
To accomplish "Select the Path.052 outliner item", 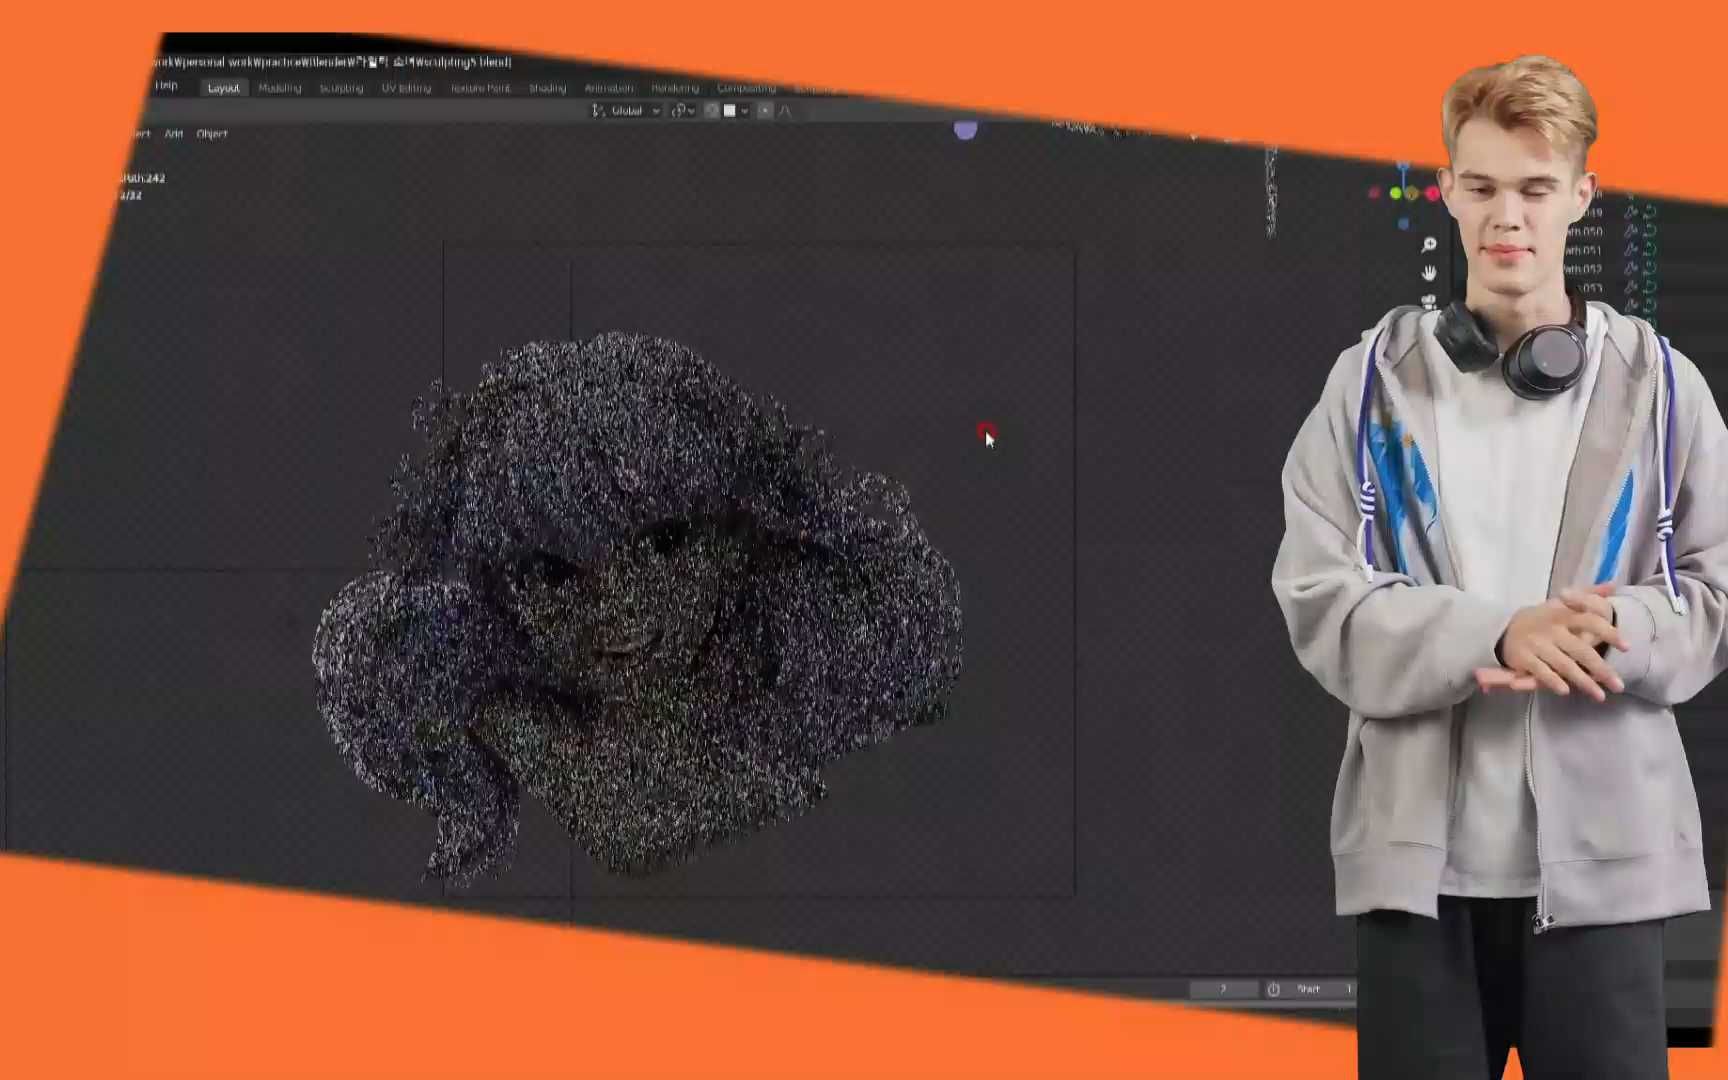I will coord(1584,269).
